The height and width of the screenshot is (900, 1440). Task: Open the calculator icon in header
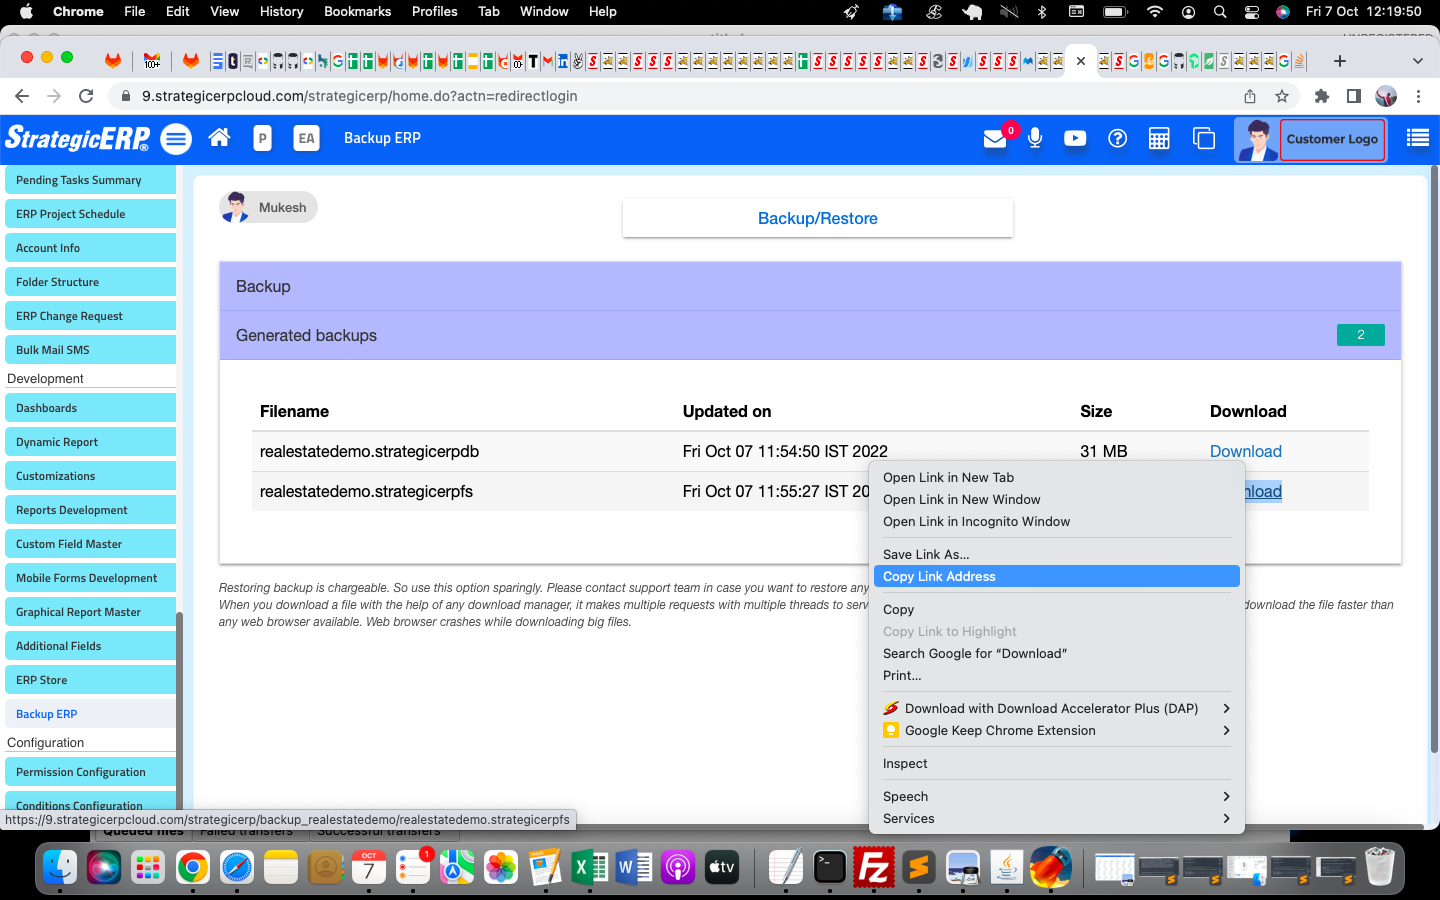click(x=1159, y=138)
